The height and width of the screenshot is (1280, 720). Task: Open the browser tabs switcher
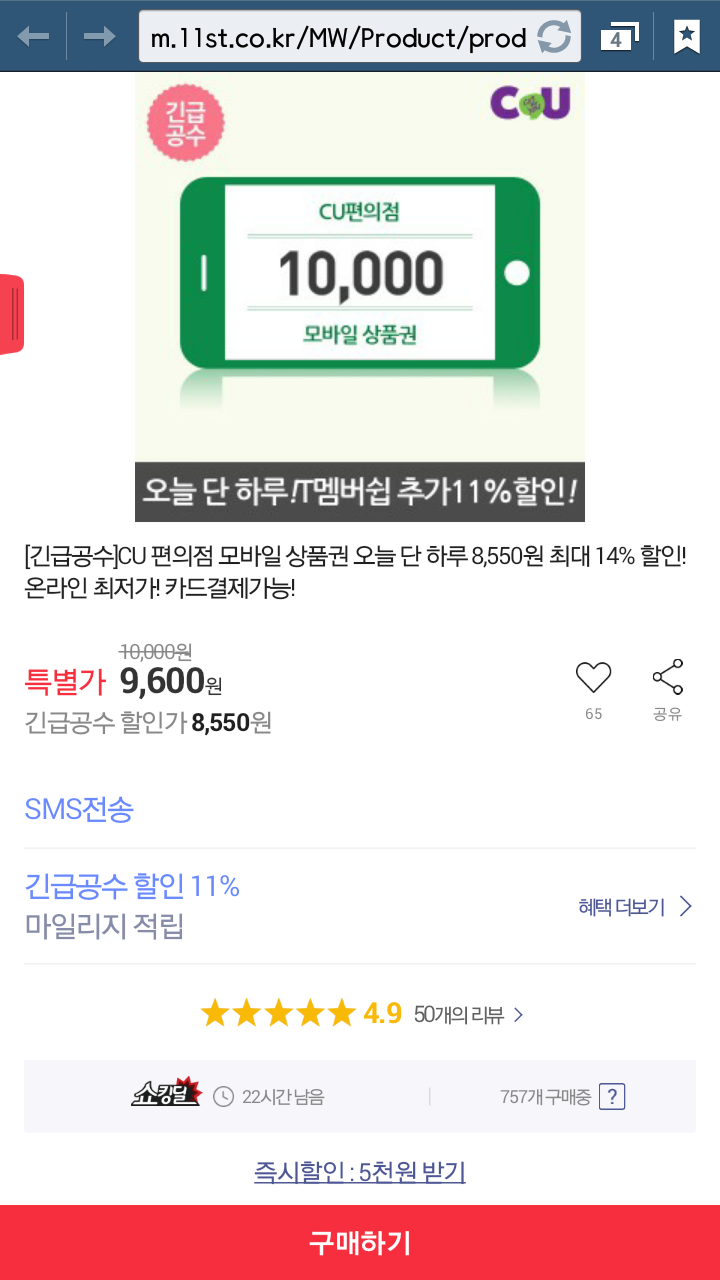click(x=618, y=38)
